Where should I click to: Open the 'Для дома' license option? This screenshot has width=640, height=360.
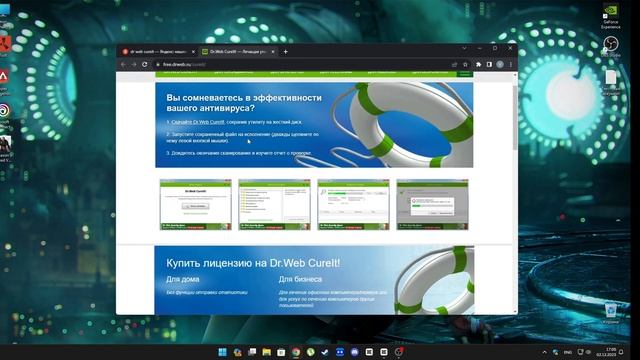[183, 279]
